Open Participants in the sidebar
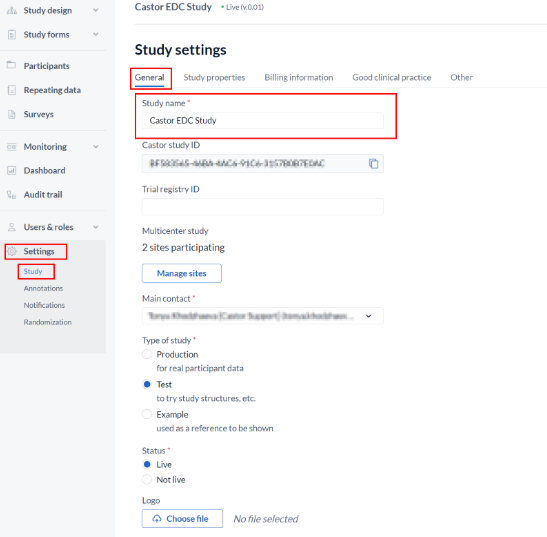The height and width of the screenshot is (537, 547). click(46, 66)
